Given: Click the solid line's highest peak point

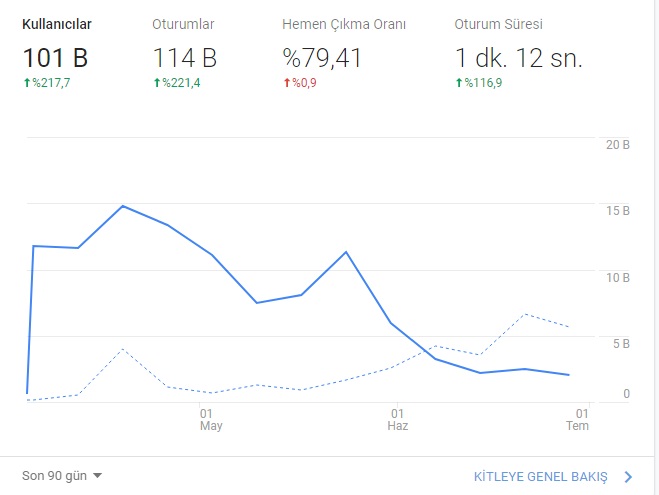Looking at the screenshot, I should [122, 206].
